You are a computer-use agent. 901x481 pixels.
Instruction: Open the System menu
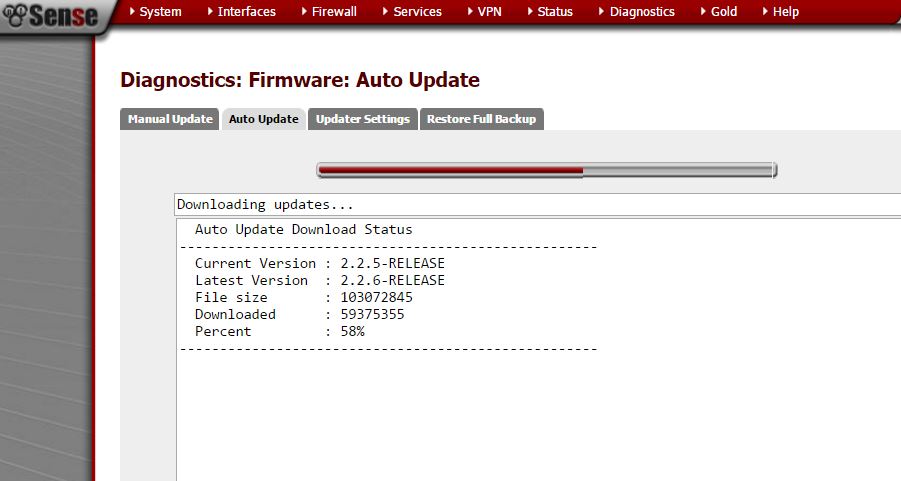pos(155,11)
